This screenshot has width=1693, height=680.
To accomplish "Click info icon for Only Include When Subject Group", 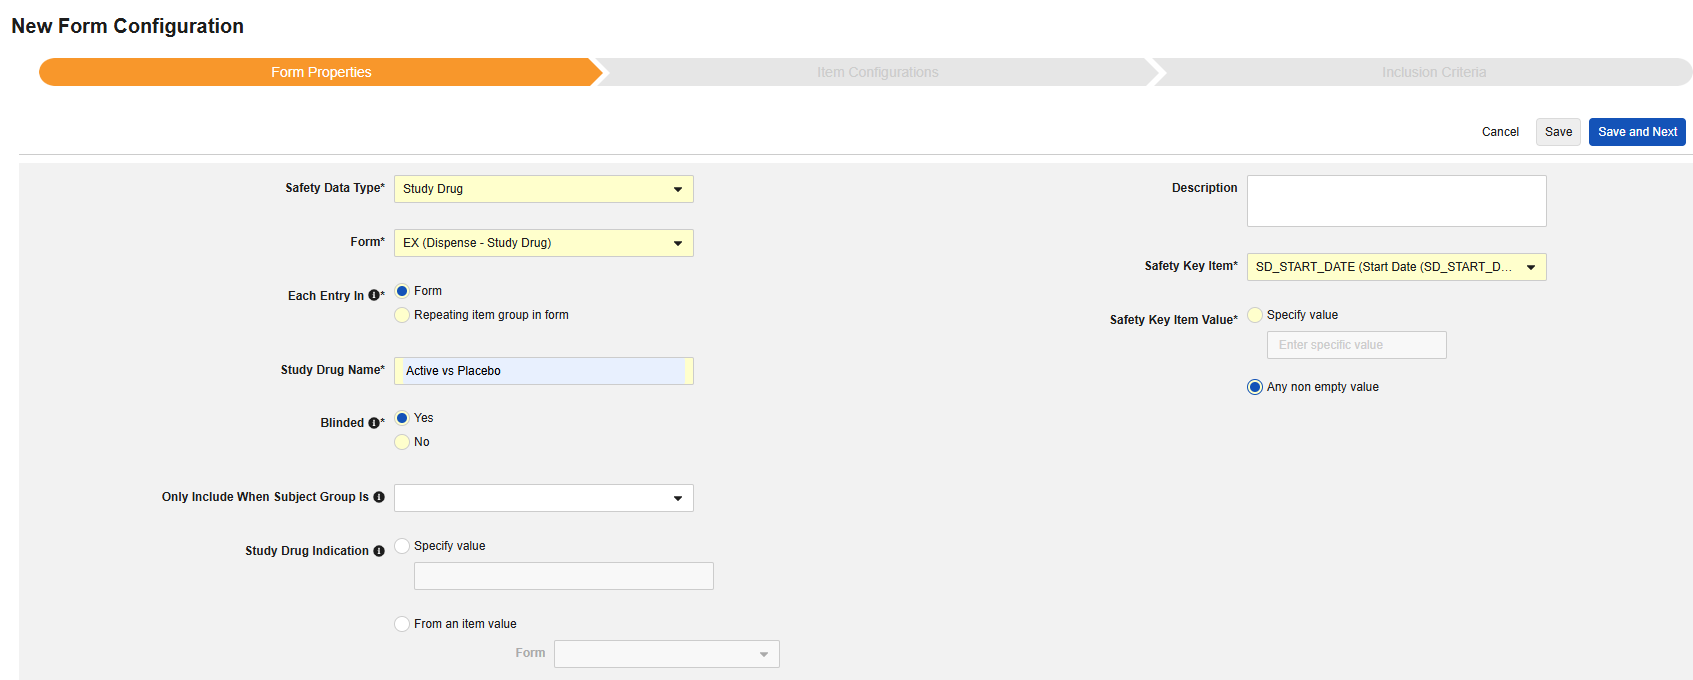I will click(x=379, y=497).
